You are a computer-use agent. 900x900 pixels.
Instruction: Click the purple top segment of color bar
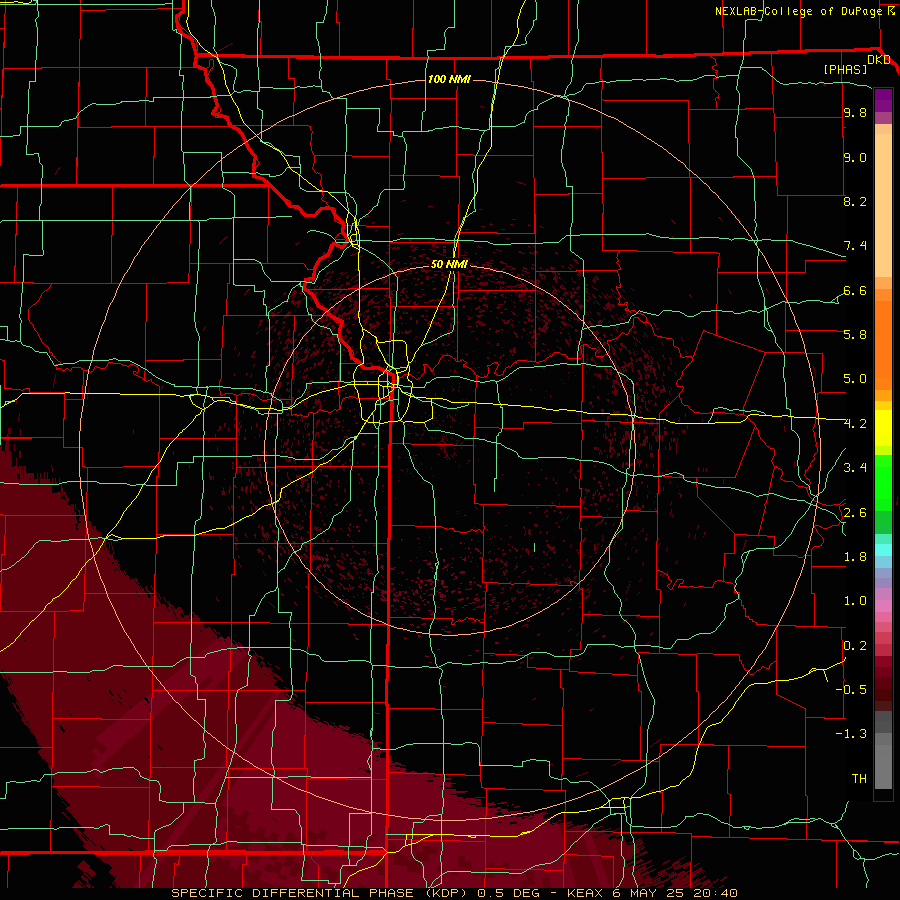[x=883, y=100]
